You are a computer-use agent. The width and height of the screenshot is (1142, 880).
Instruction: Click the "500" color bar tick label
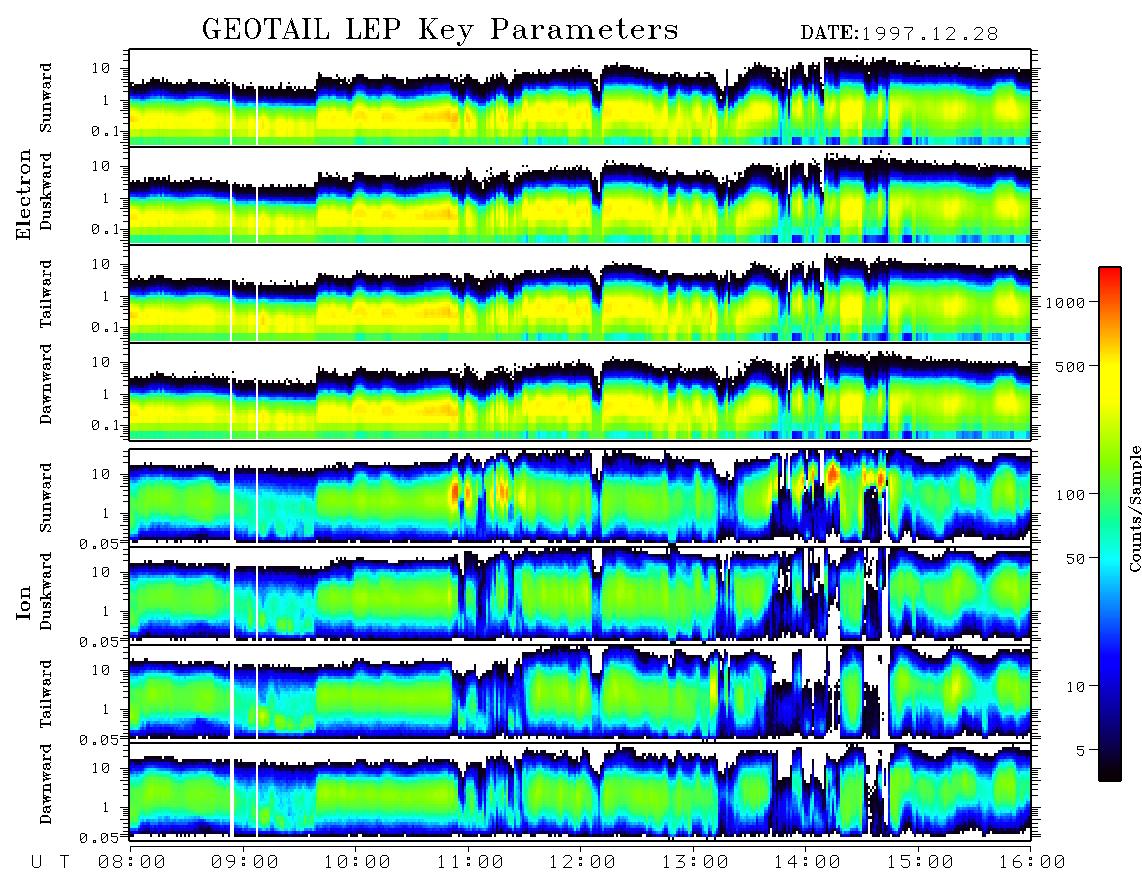(1070, 366)
